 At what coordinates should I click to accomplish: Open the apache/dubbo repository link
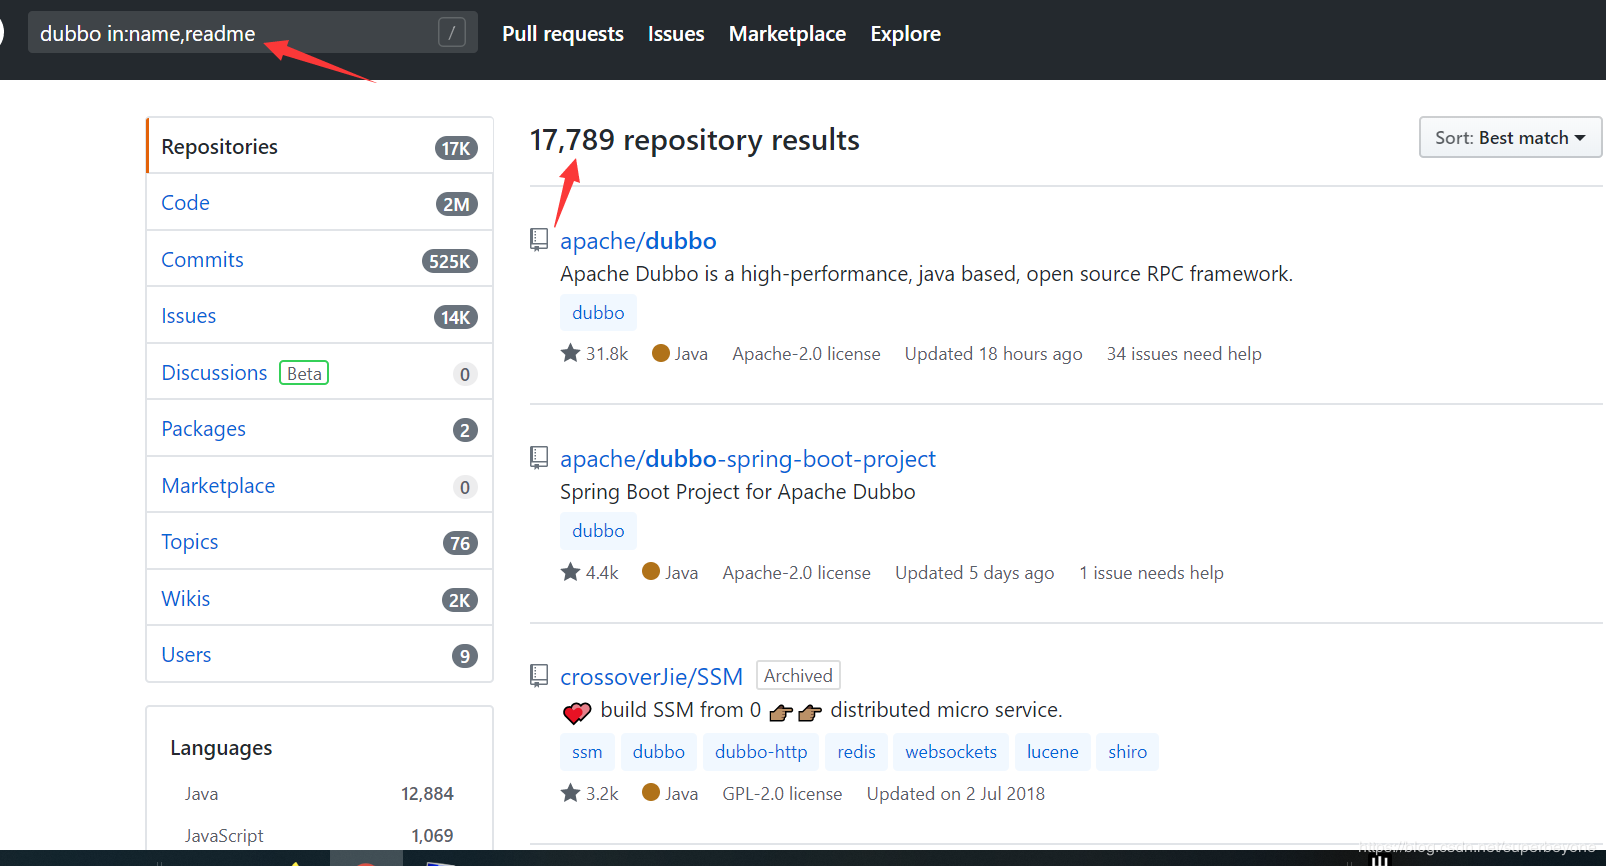point(638,241)
